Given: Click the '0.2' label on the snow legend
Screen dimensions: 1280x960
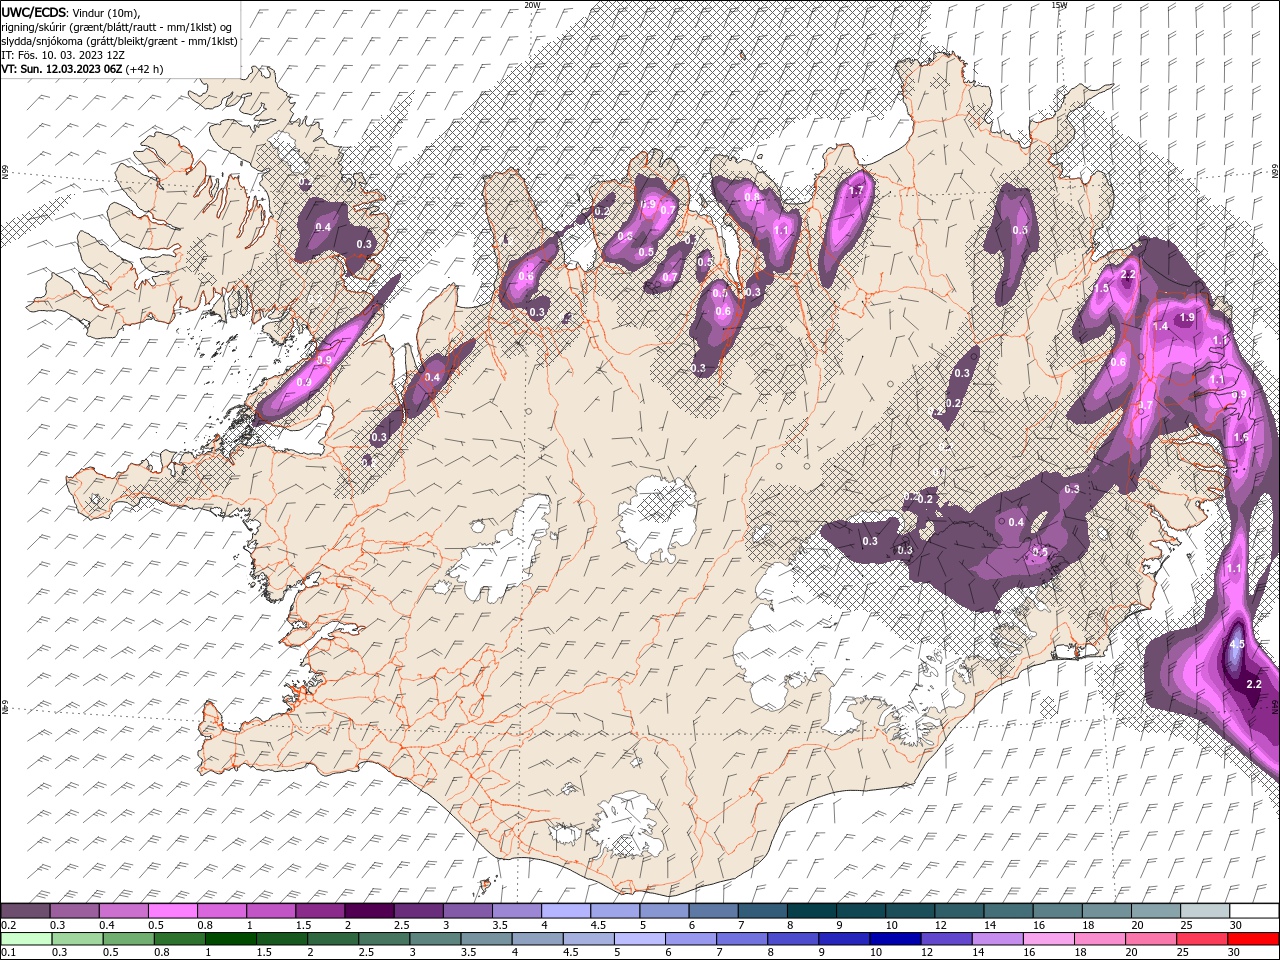Looking at the screenshot, I should pyautogui.click(x=9, y=925).
